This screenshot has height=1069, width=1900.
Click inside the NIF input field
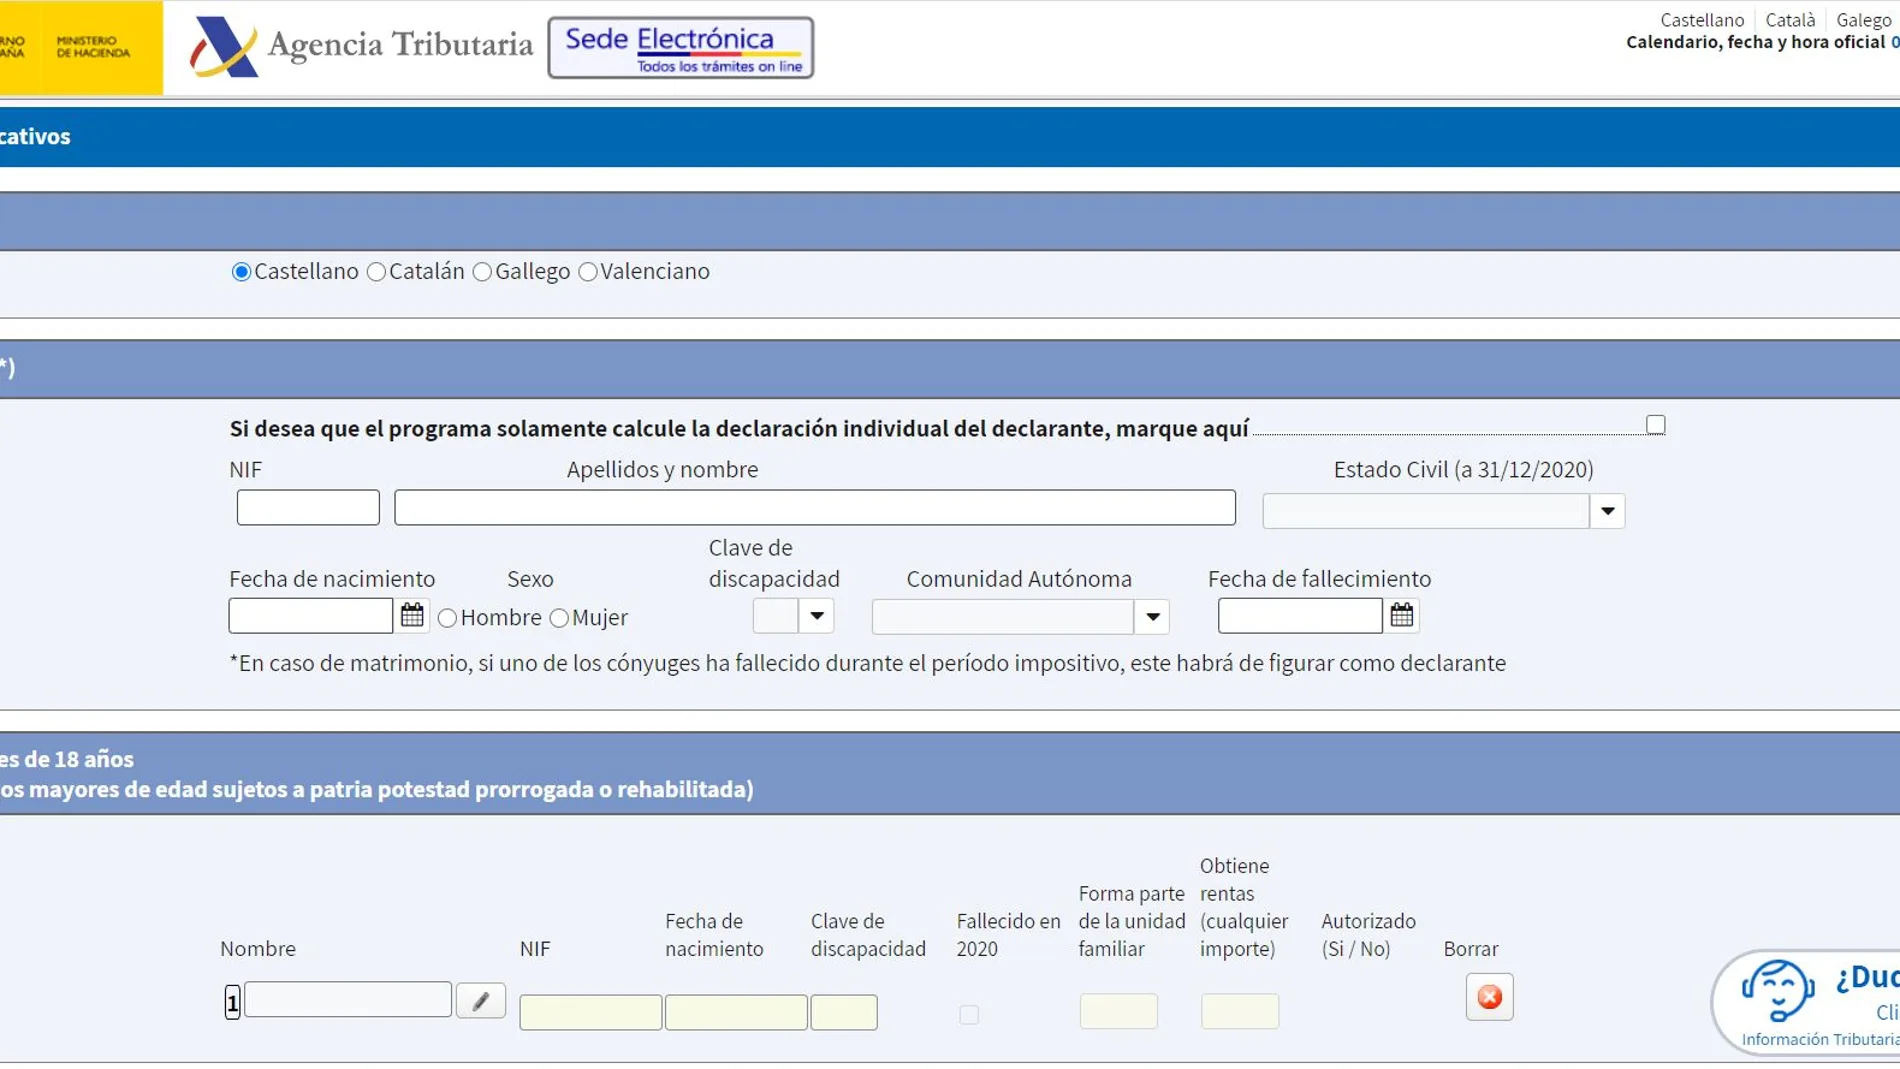[307, 507]
